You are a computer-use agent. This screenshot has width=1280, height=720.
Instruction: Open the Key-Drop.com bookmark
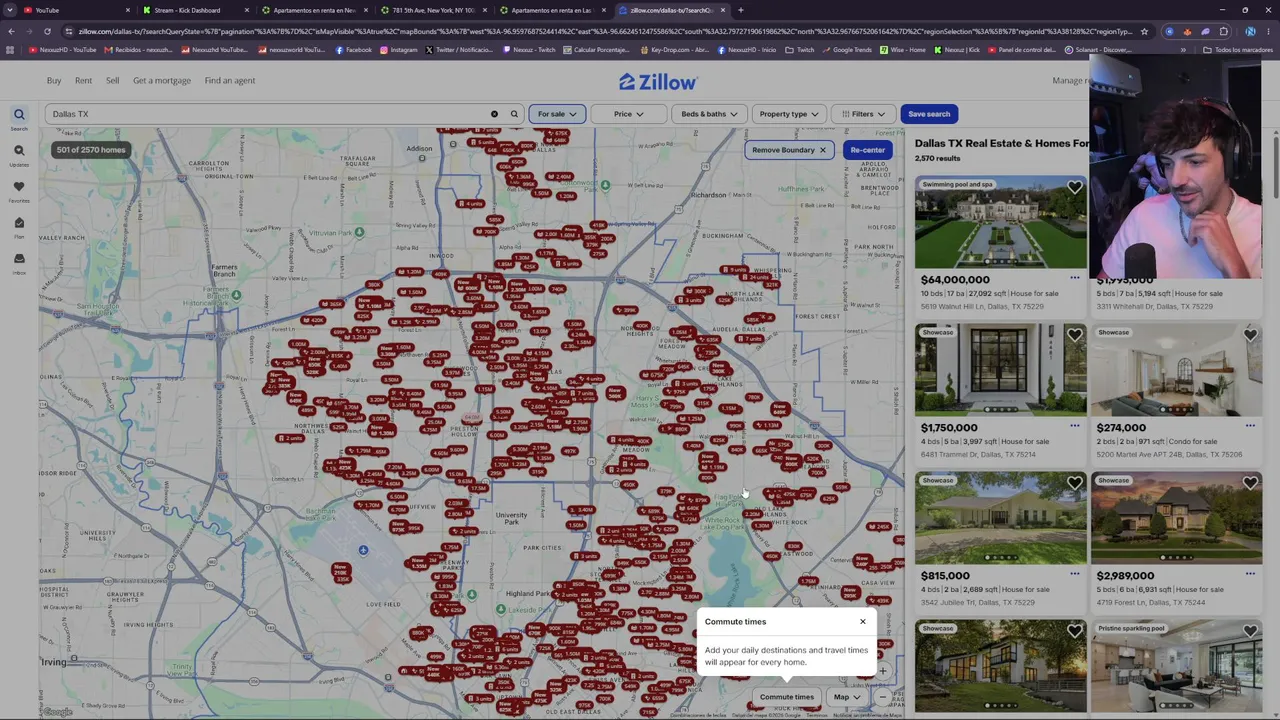[x=674, y=50]
